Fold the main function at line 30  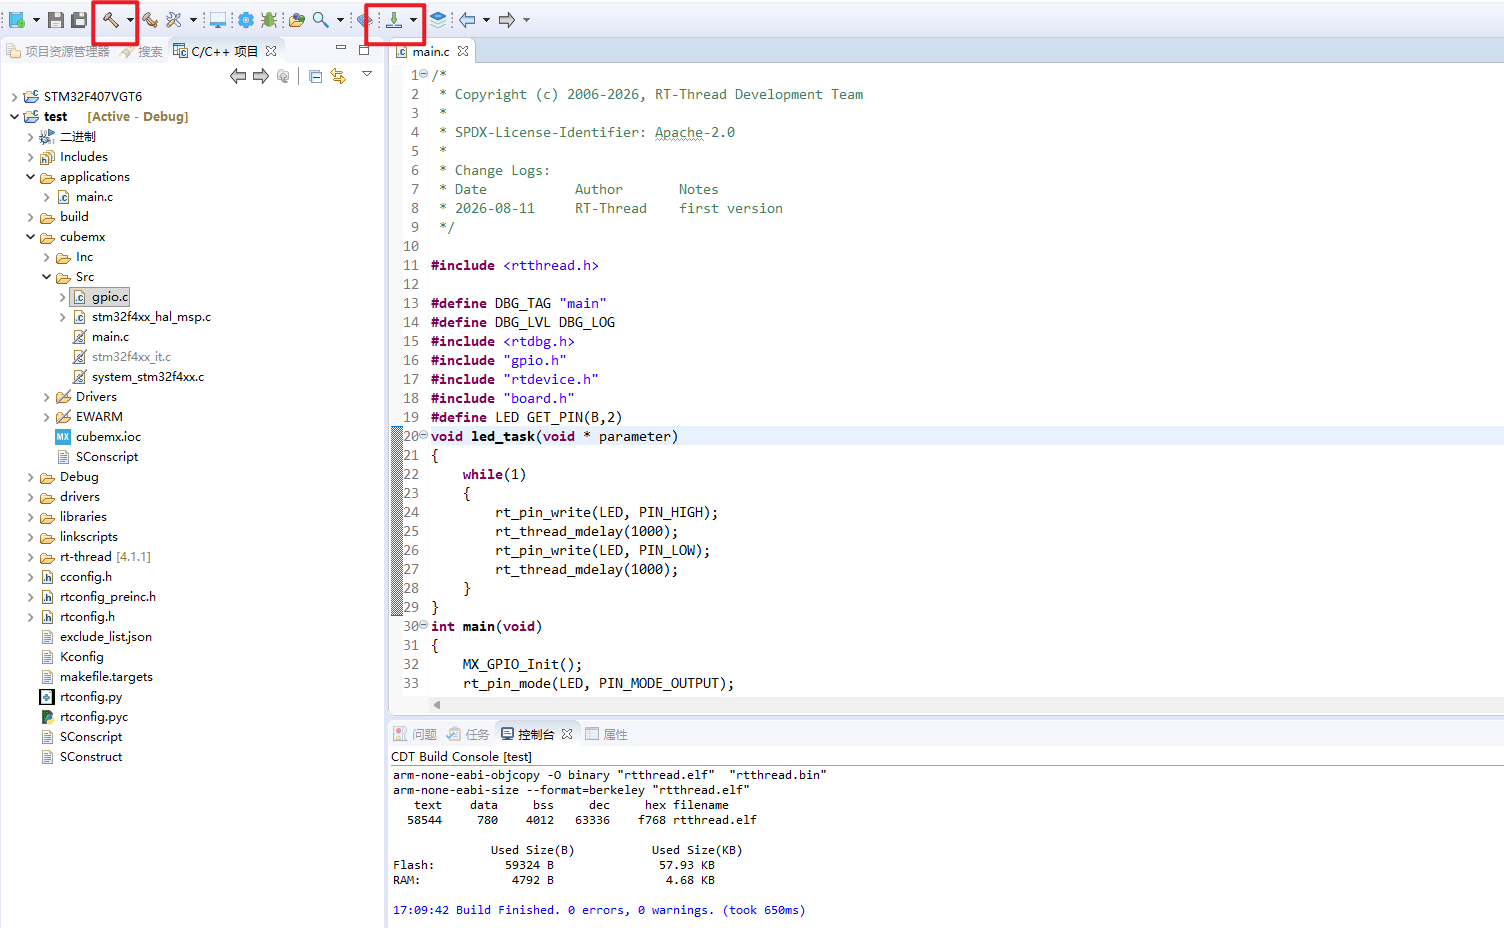[x=424, y=625]
